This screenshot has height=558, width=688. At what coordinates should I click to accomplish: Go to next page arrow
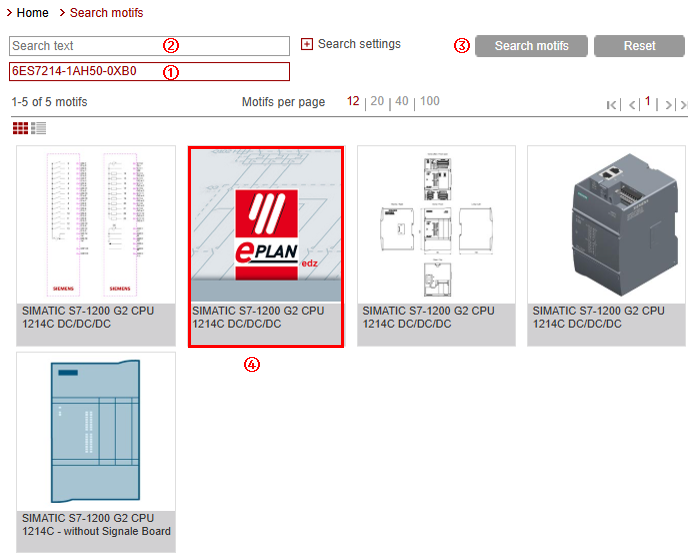pos(667,104)
